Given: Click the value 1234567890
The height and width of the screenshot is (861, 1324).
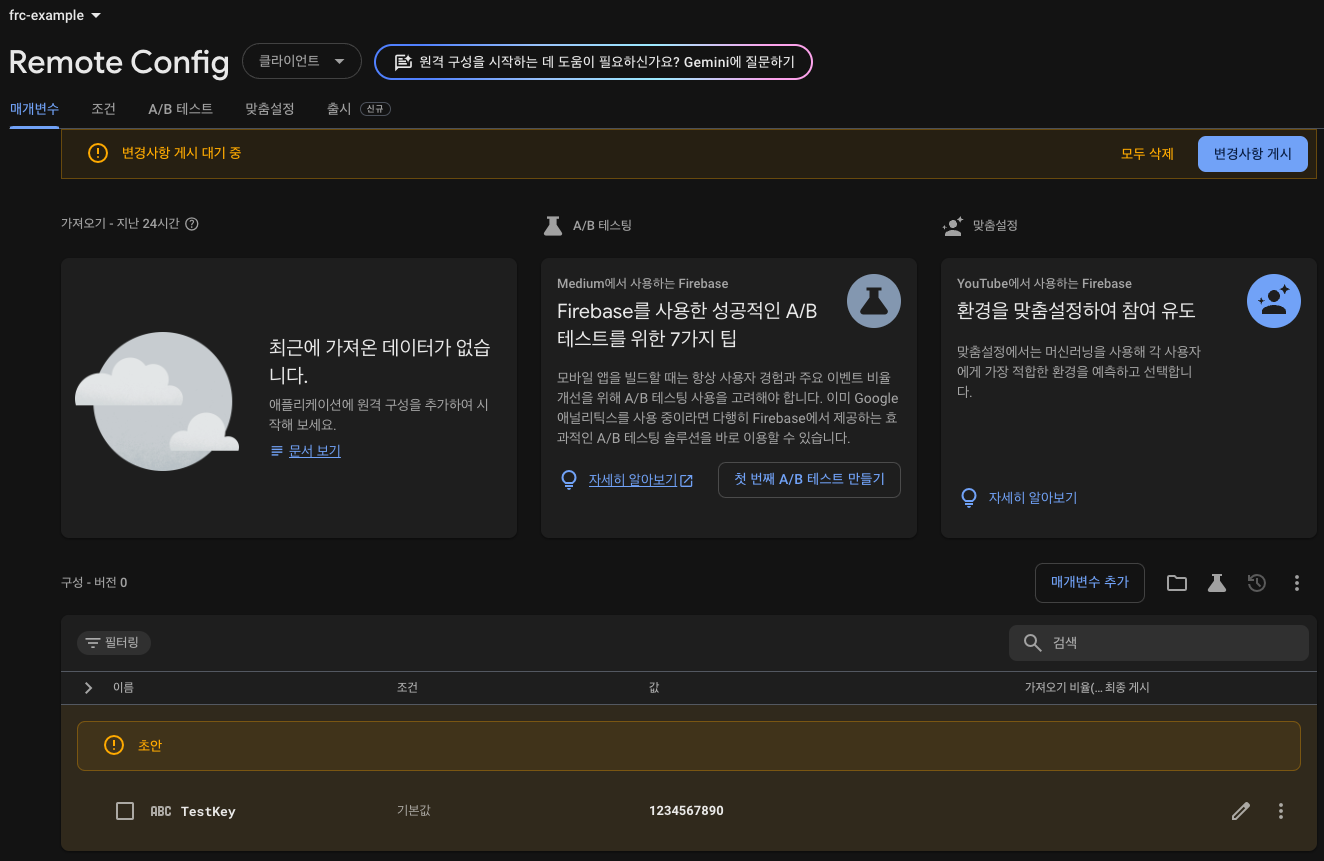Looking at the screenshot, I should coord(686,810).
